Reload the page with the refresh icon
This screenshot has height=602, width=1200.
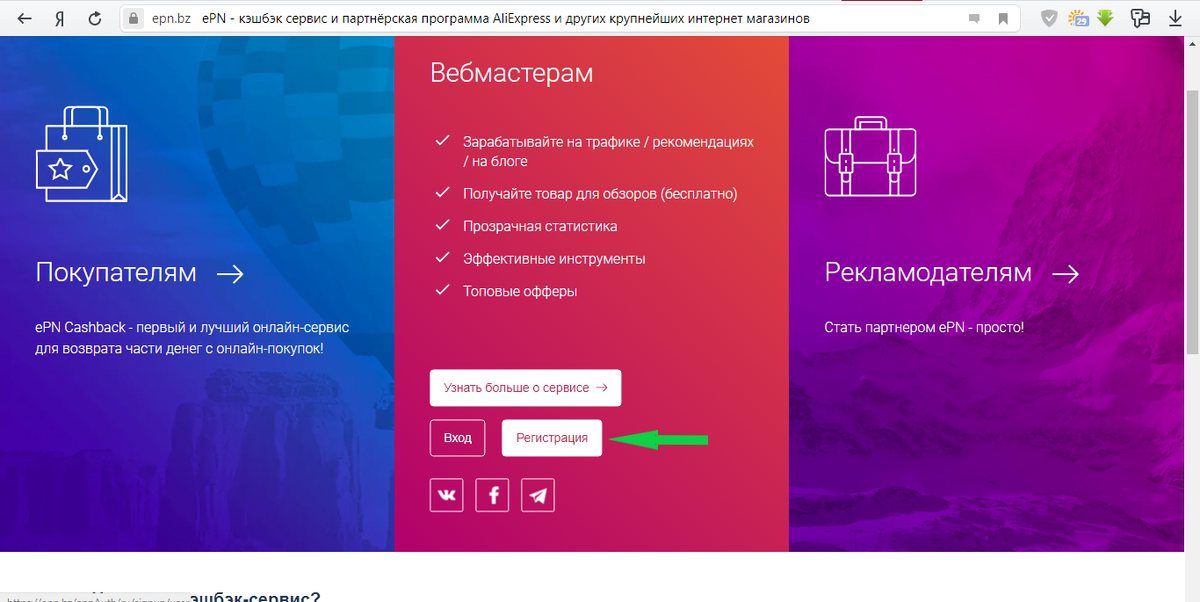(95, 18)
